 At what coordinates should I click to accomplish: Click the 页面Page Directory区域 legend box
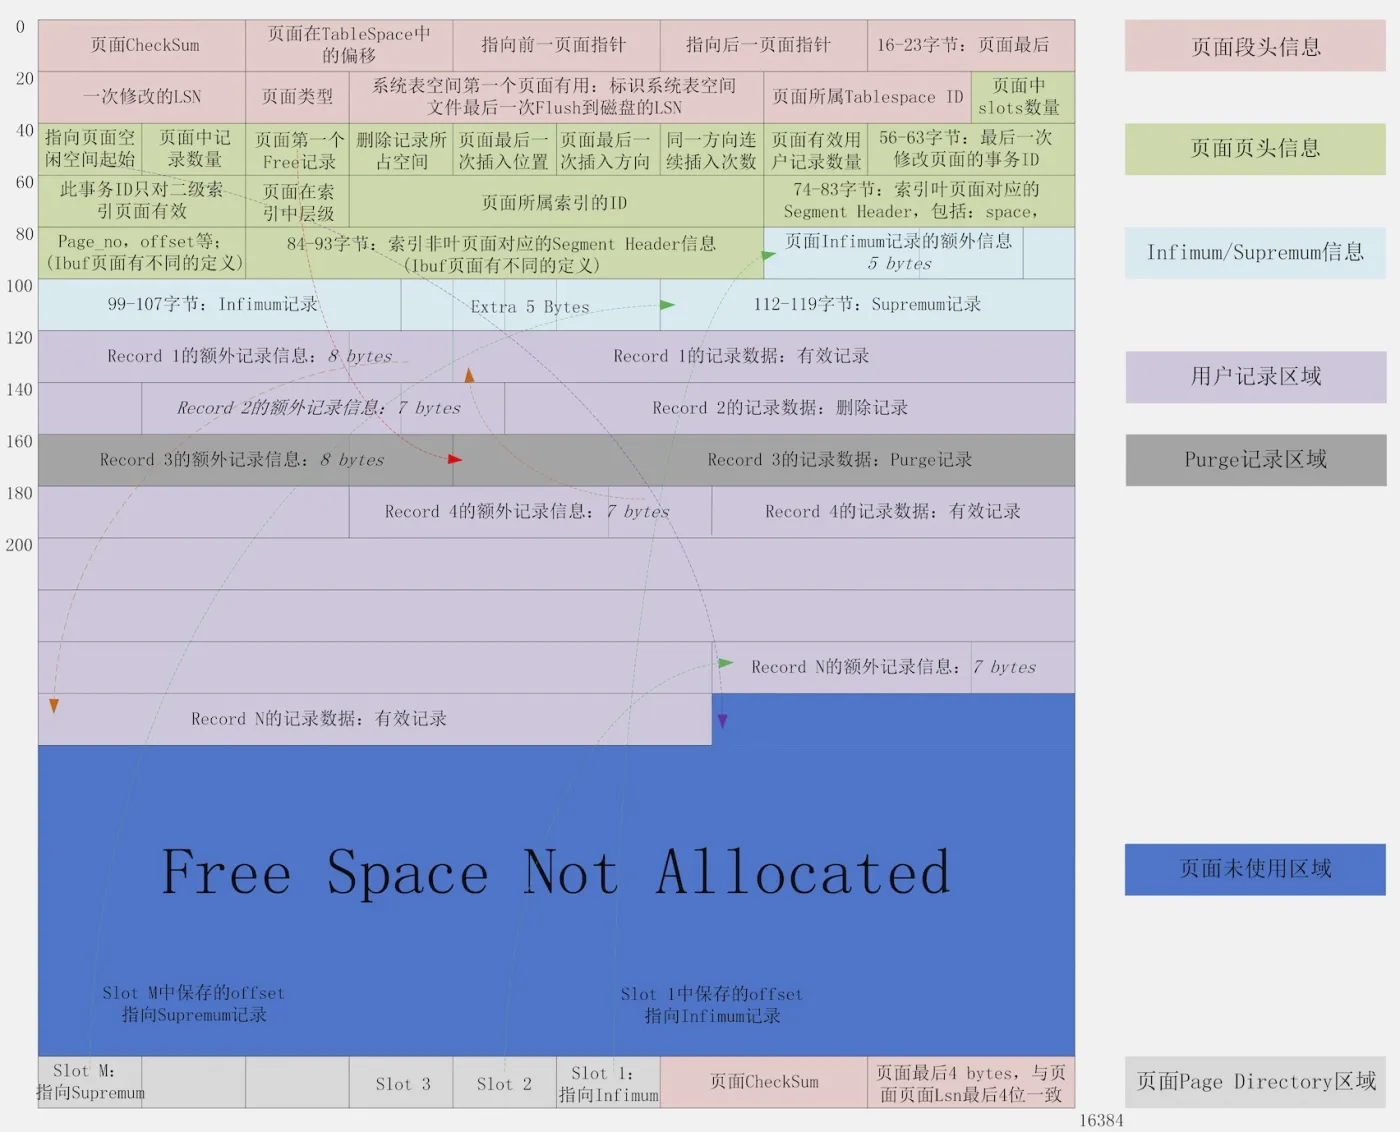(x=1255, y=1082)
